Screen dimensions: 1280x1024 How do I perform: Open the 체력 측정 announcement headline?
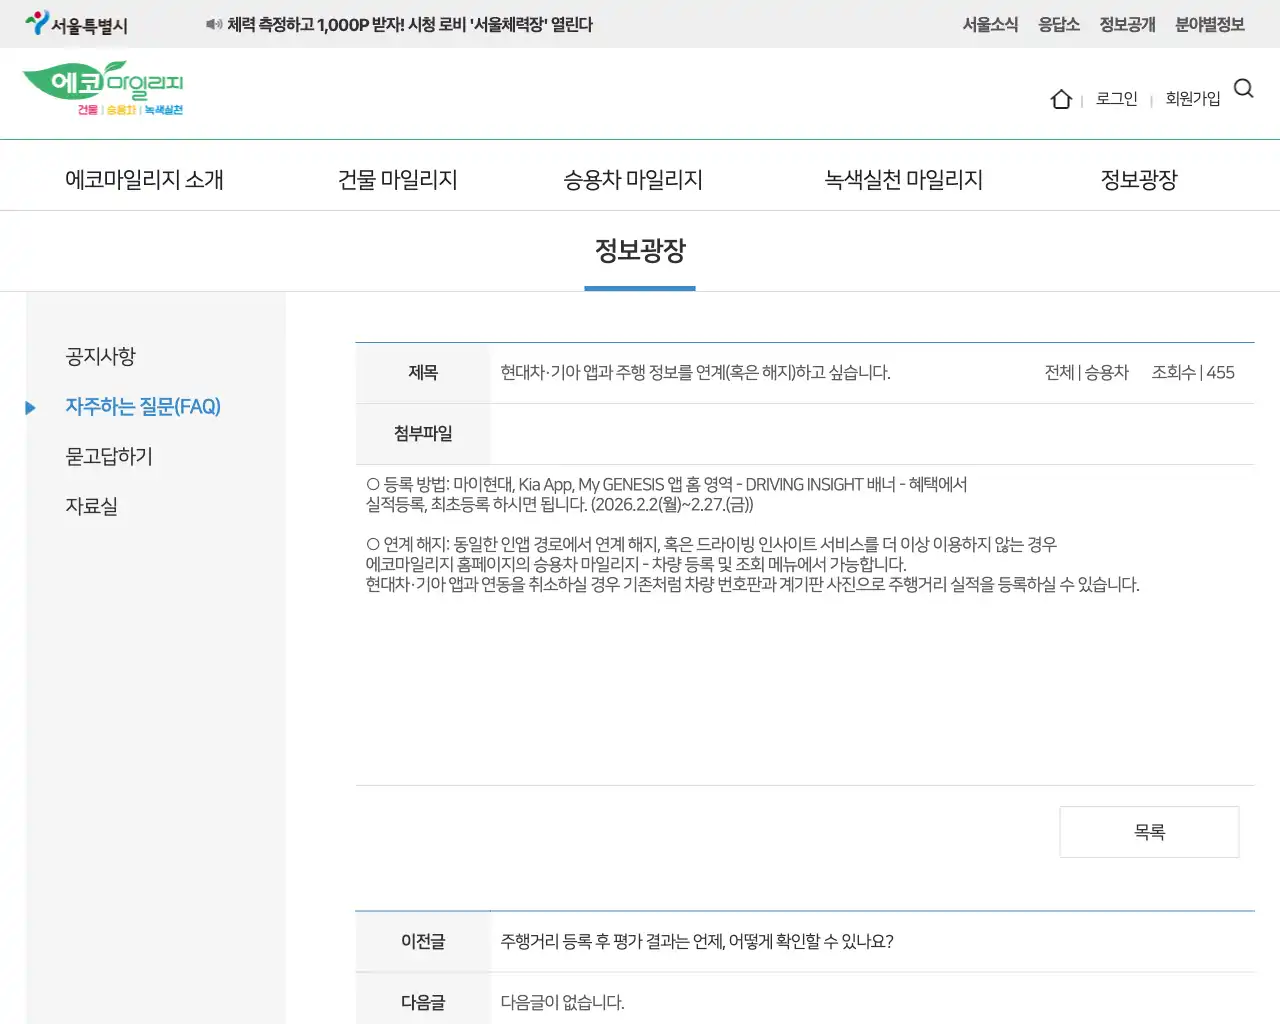410,24
